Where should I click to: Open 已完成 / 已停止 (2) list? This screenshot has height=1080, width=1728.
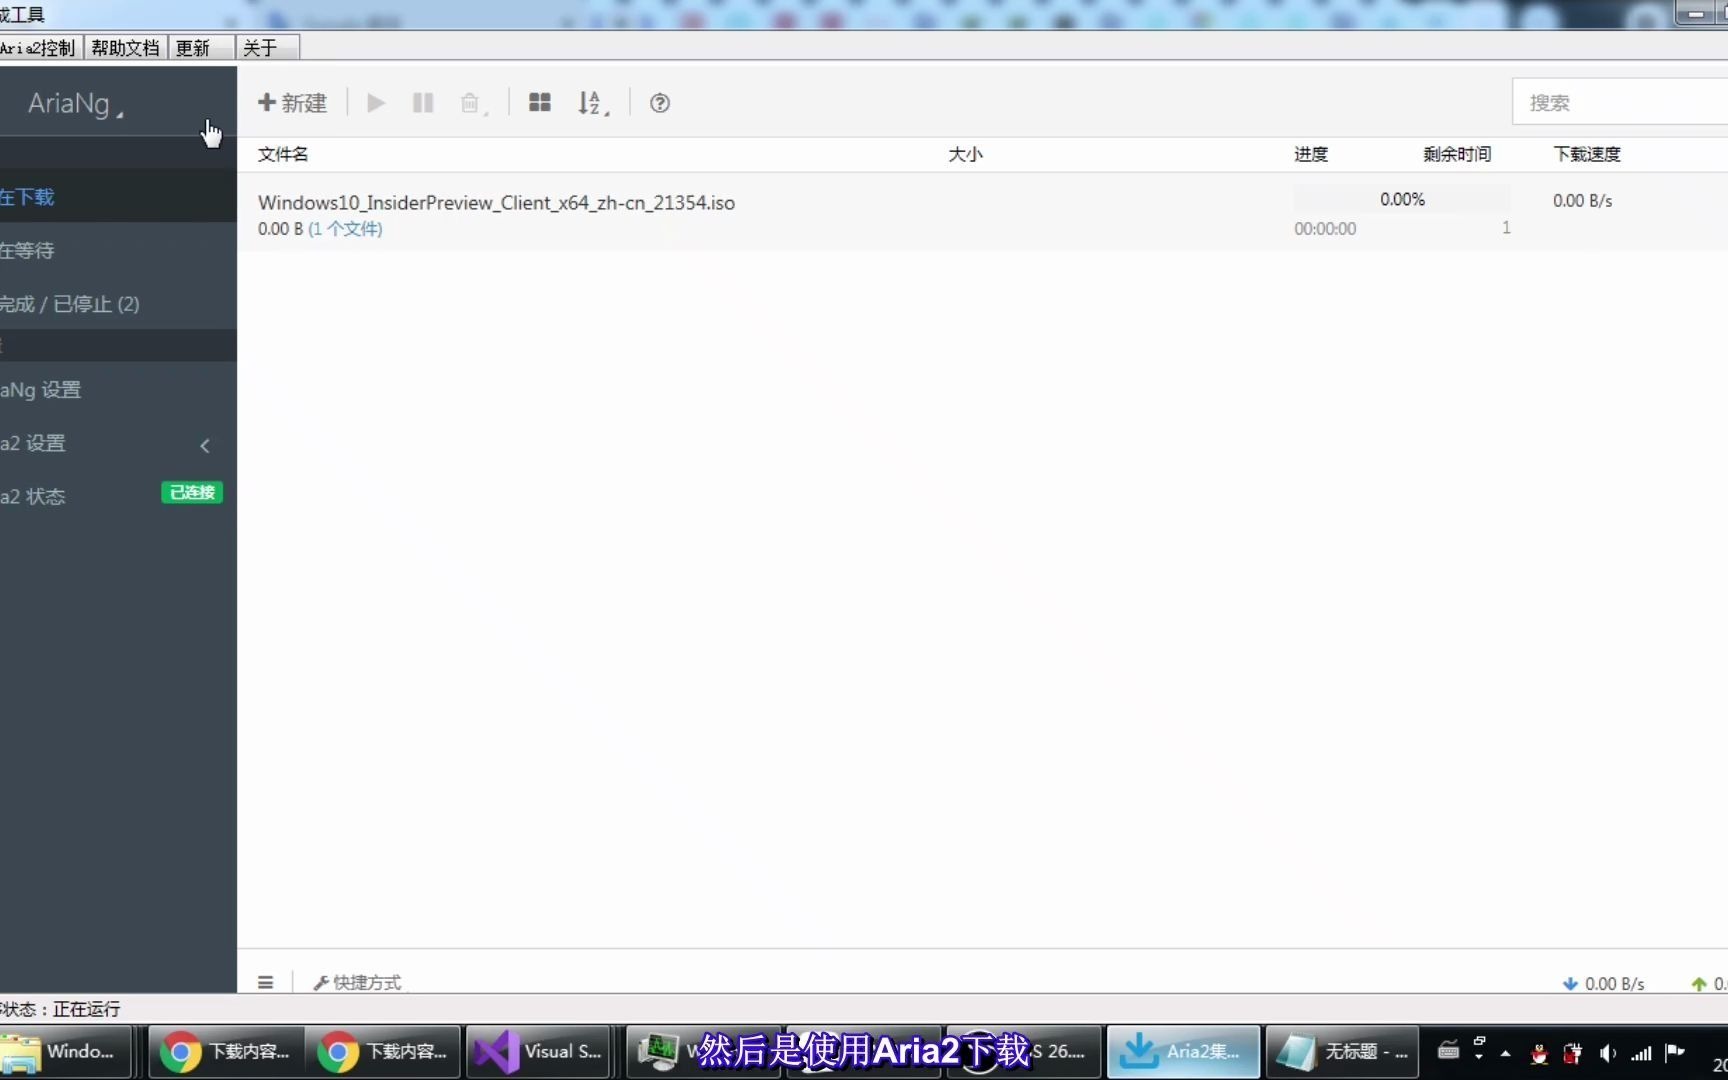118,303
